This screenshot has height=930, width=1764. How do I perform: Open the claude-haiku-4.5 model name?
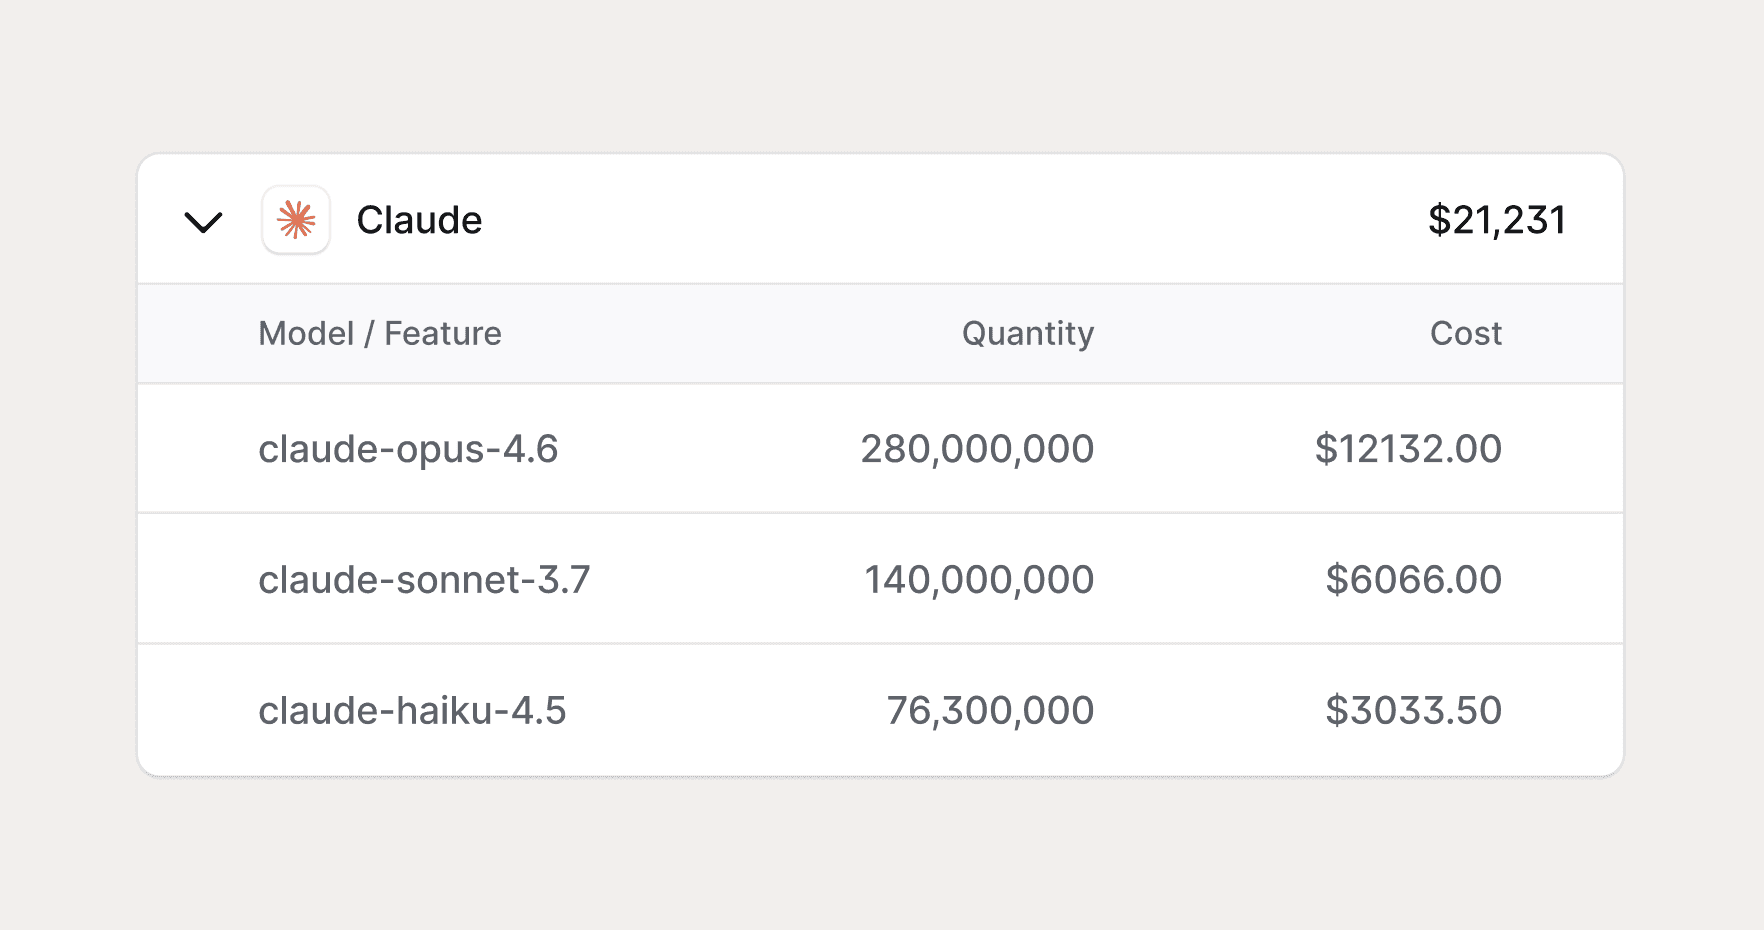pyautogui.click(x=412, y=710)
